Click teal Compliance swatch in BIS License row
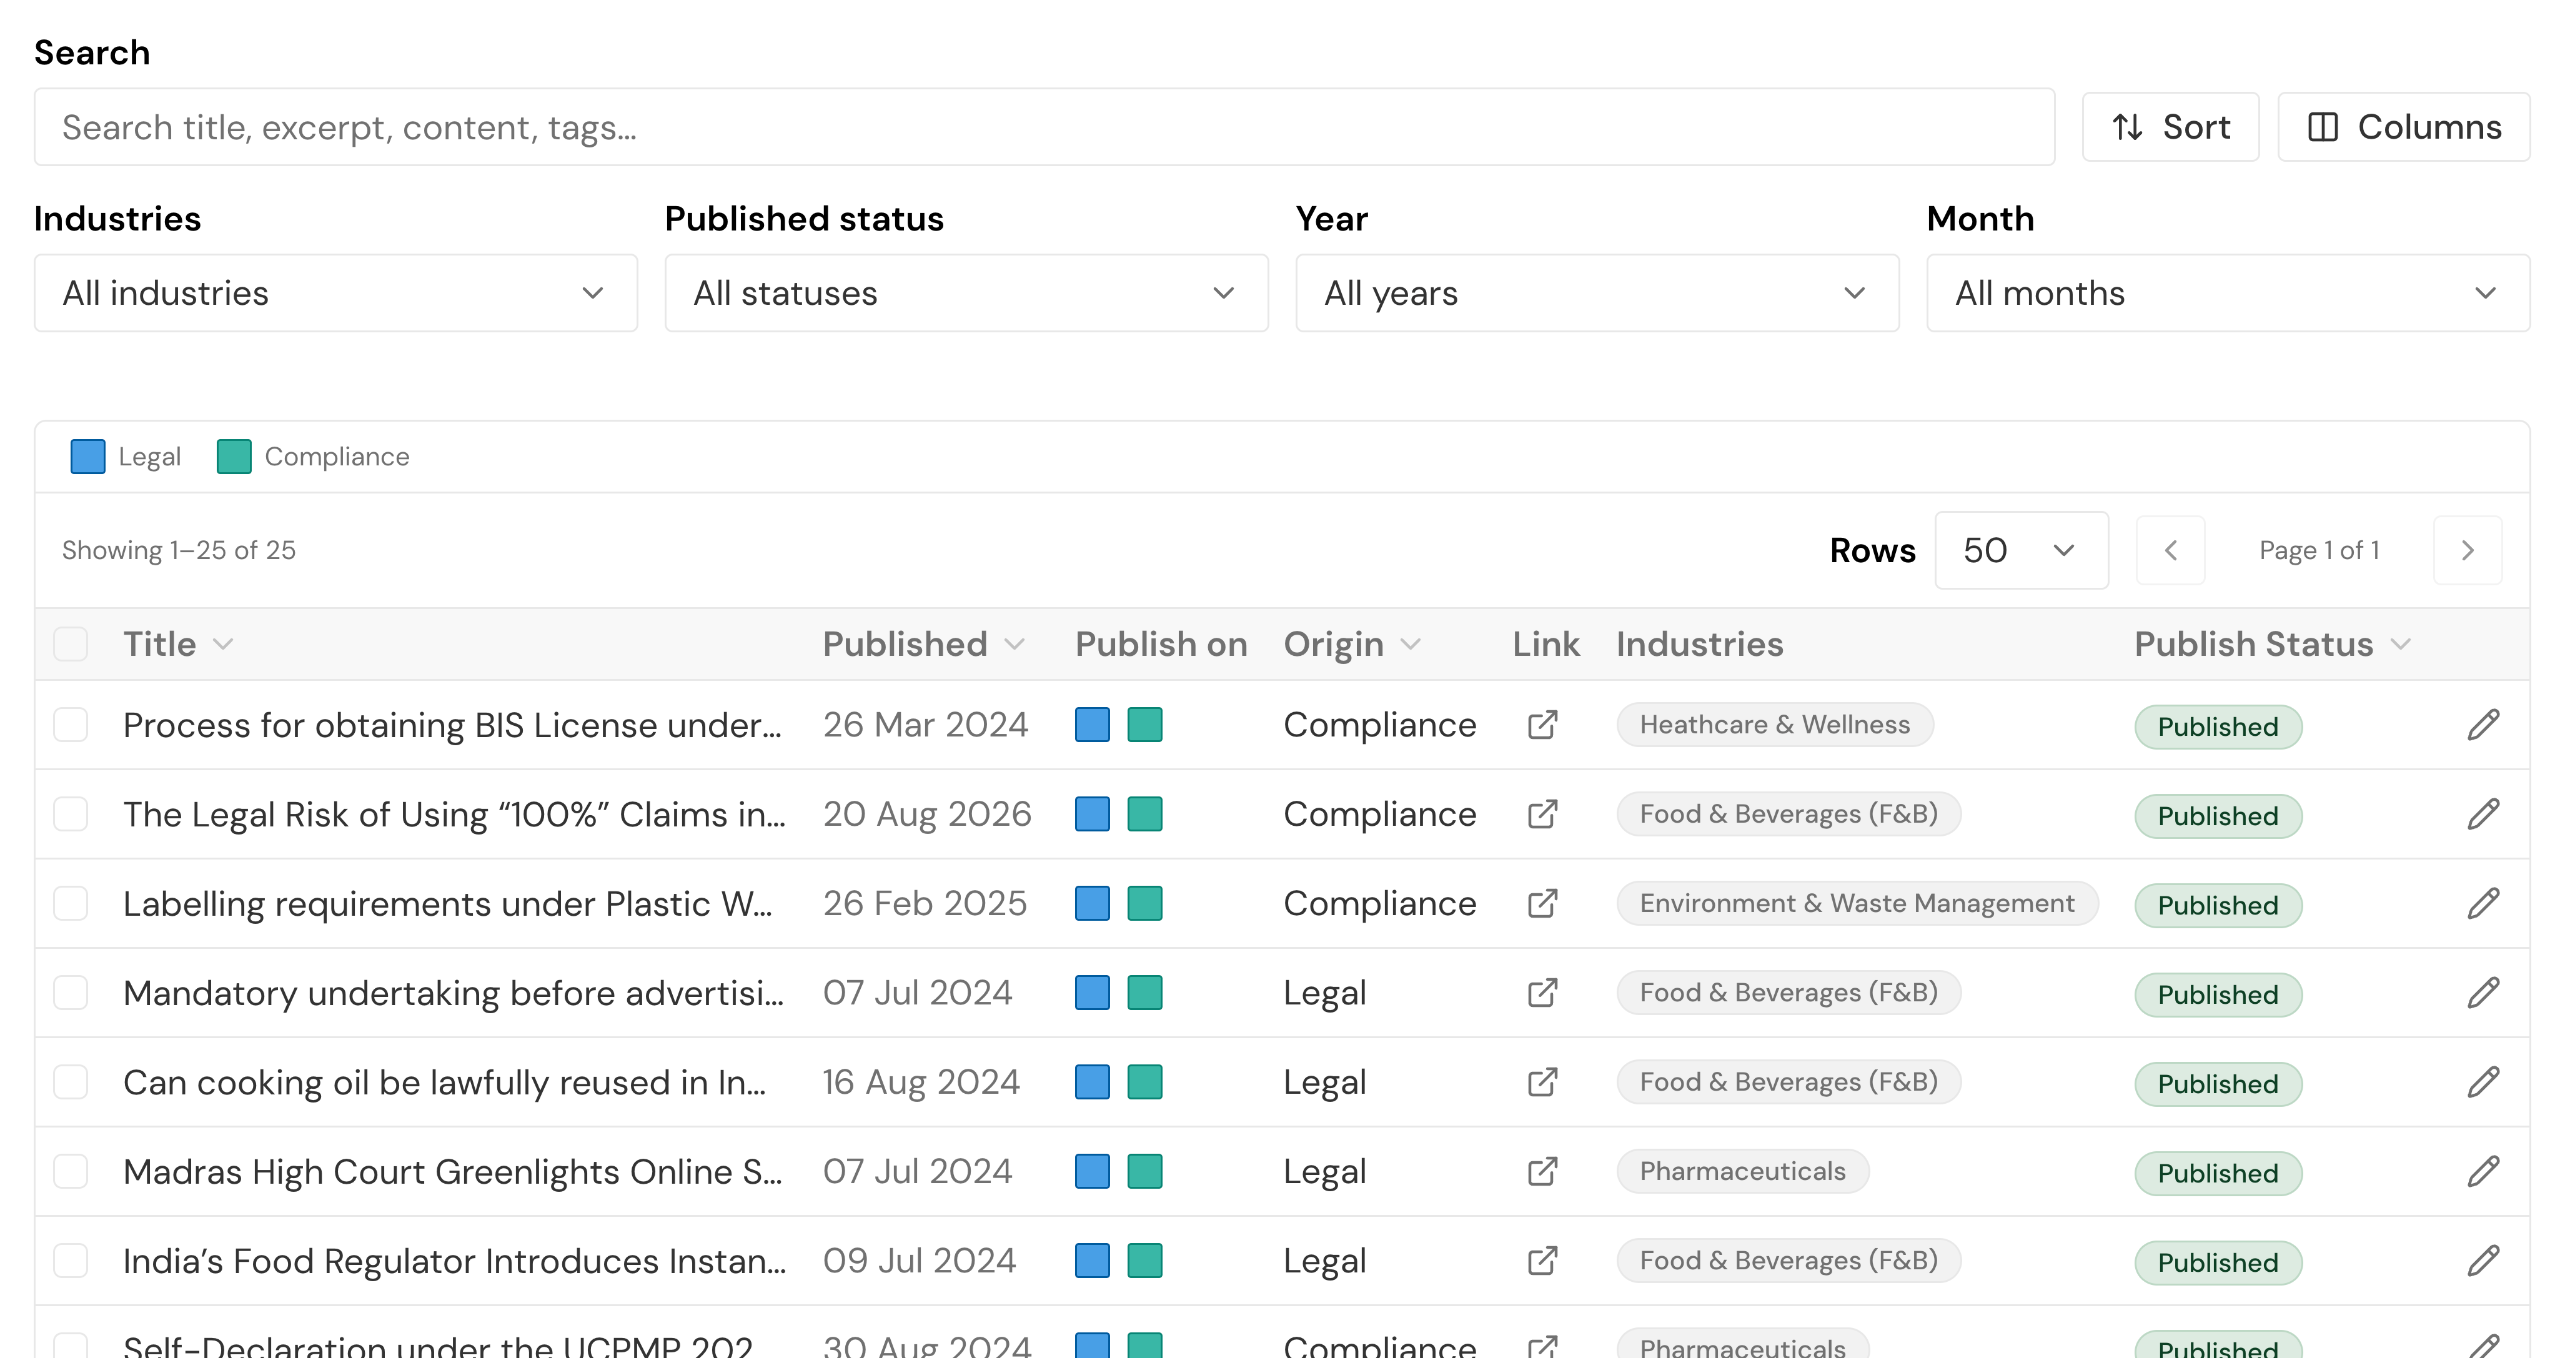Viewport: 2560px width, 1358px height. coord(1145,724)
